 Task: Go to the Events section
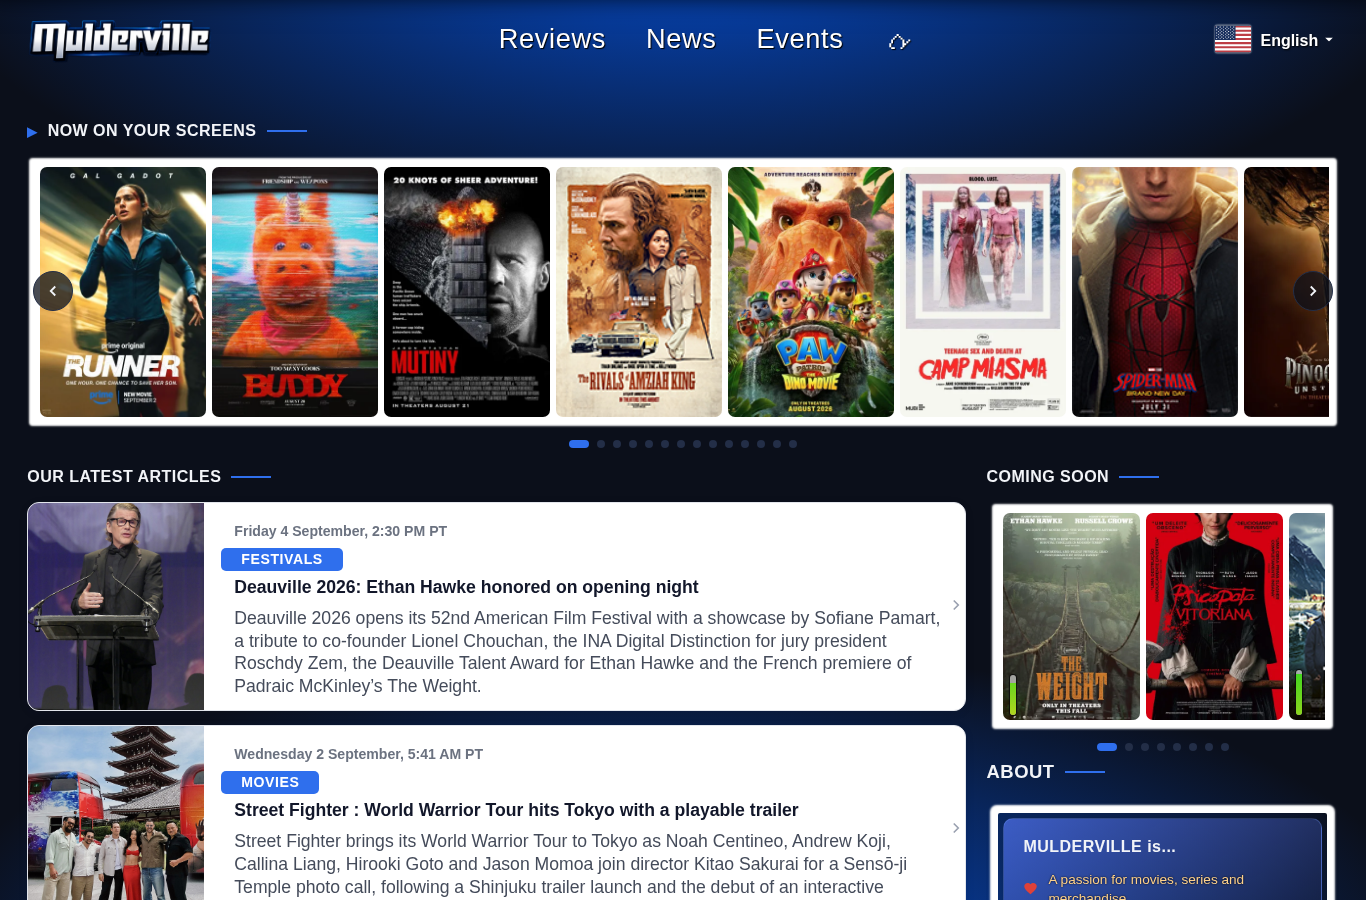point(800,39)
